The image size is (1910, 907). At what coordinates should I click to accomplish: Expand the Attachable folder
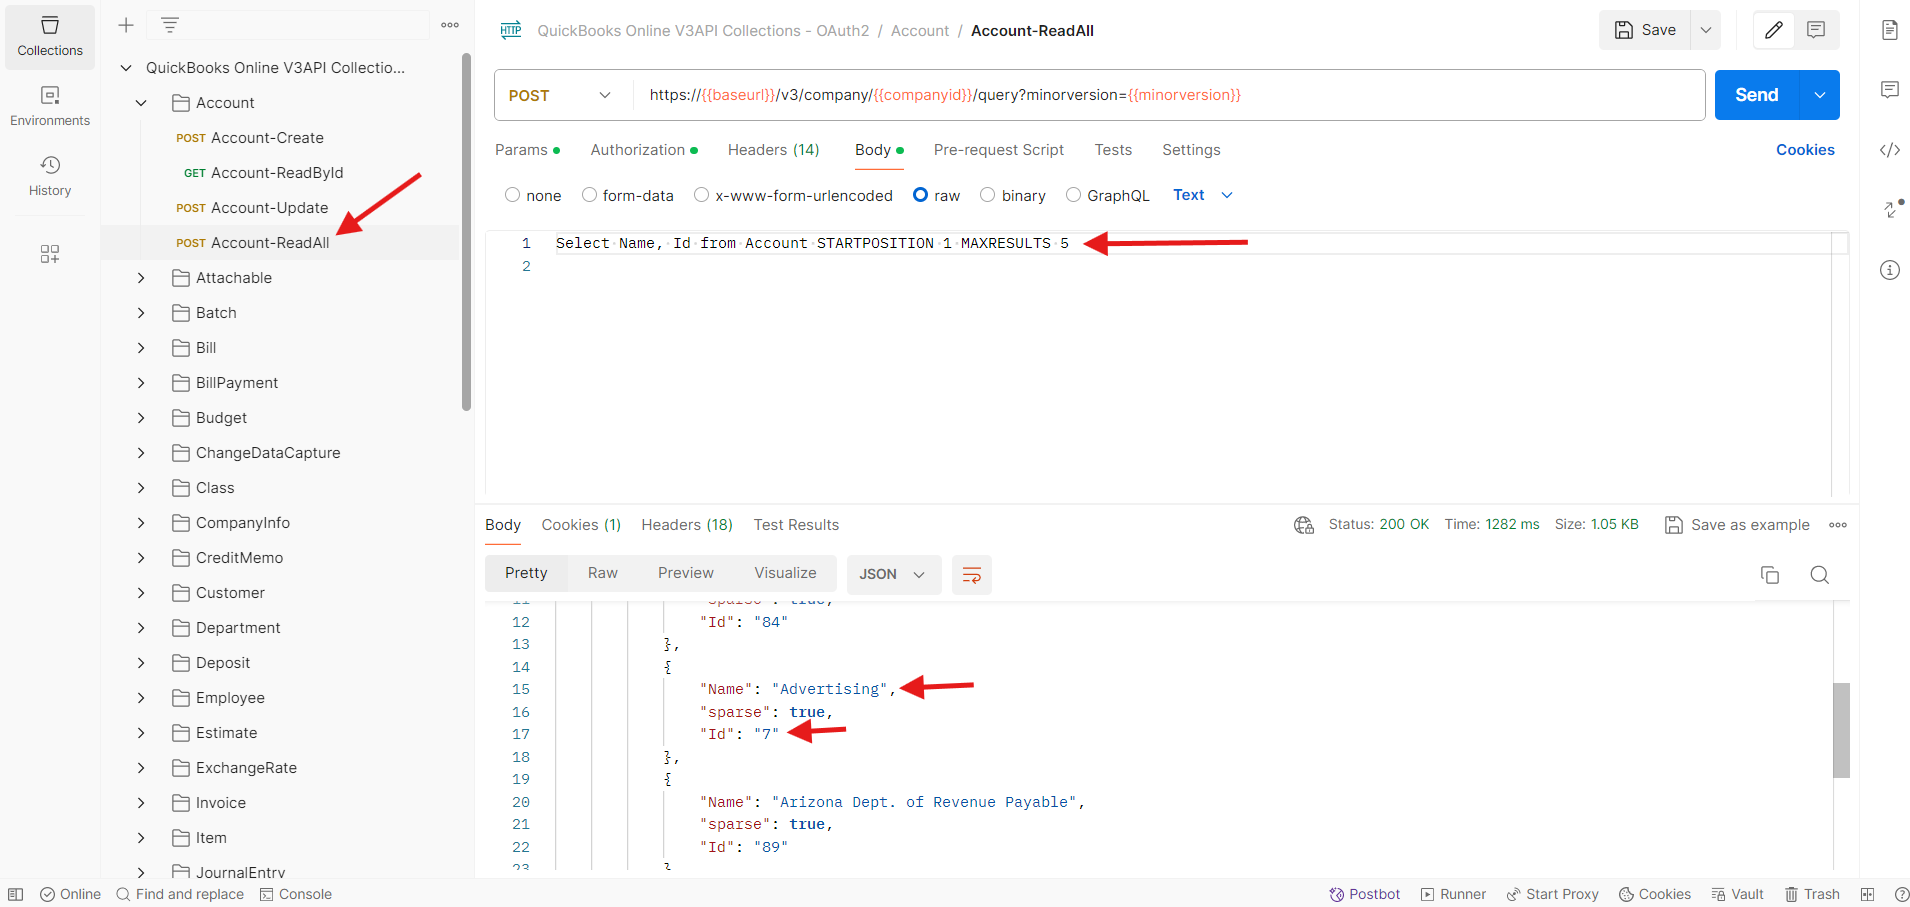[x=141, y=278]
